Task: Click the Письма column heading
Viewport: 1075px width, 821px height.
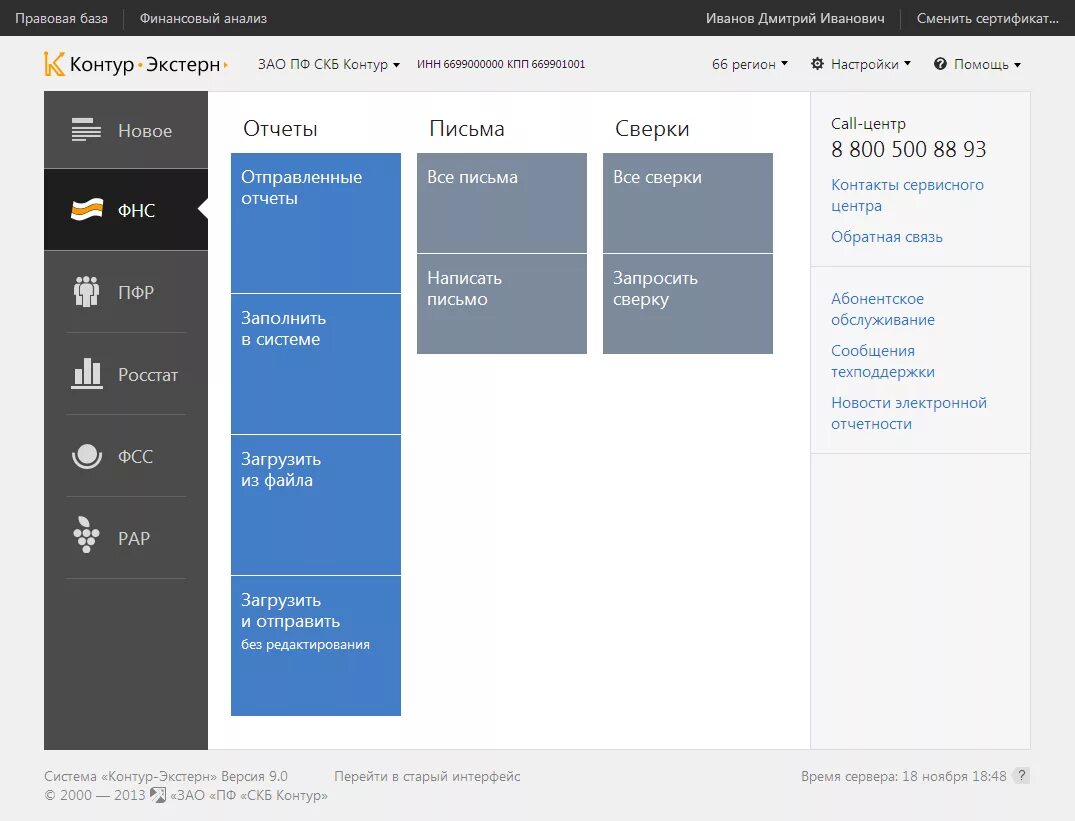Action: point(467,129)
